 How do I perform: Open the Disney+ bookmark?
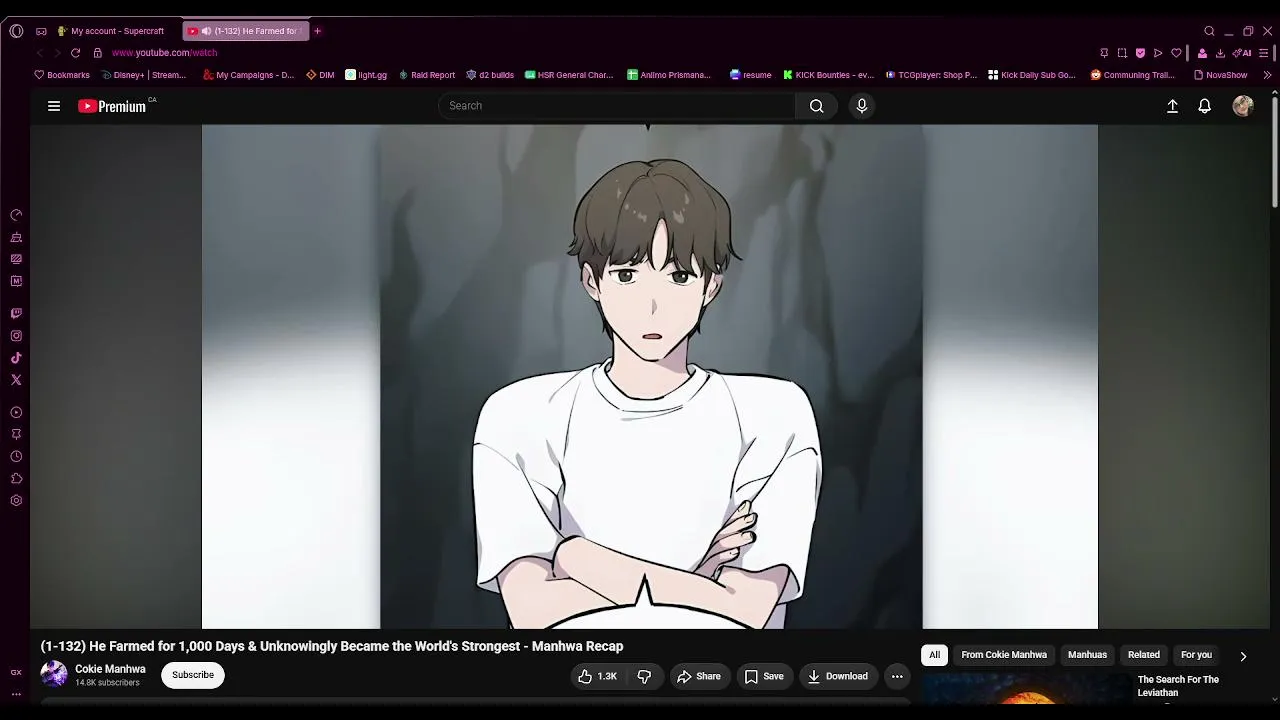click(144, 75)
